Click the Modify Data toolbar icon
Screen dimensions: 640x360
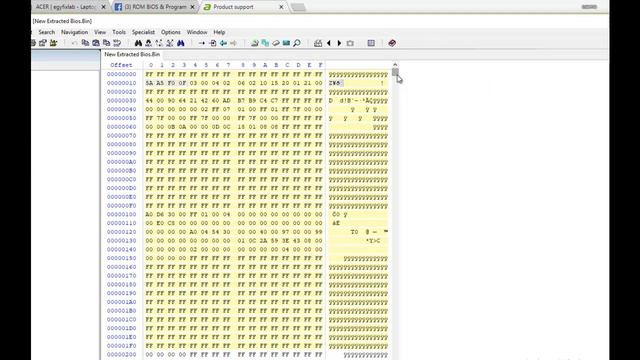[117, 43]
